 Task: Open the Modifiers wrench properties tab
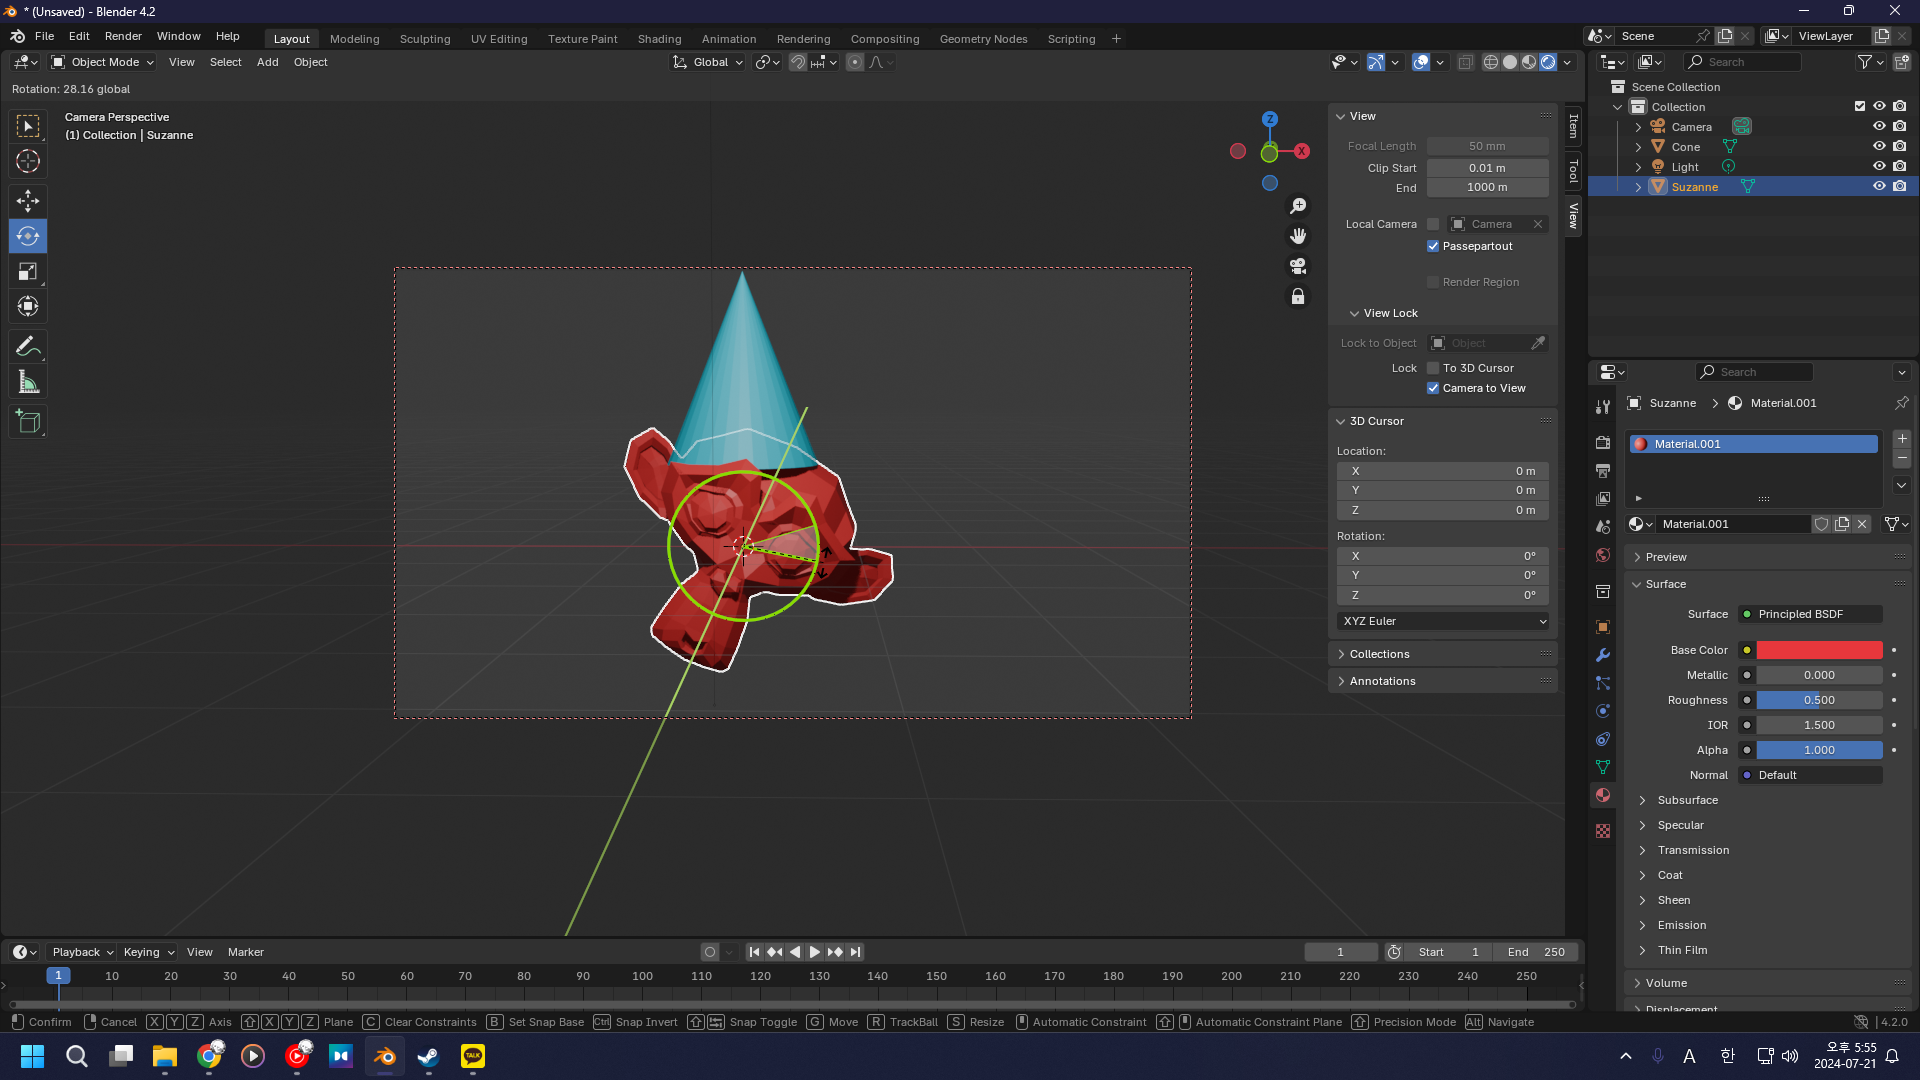(x=1603, y=655)
